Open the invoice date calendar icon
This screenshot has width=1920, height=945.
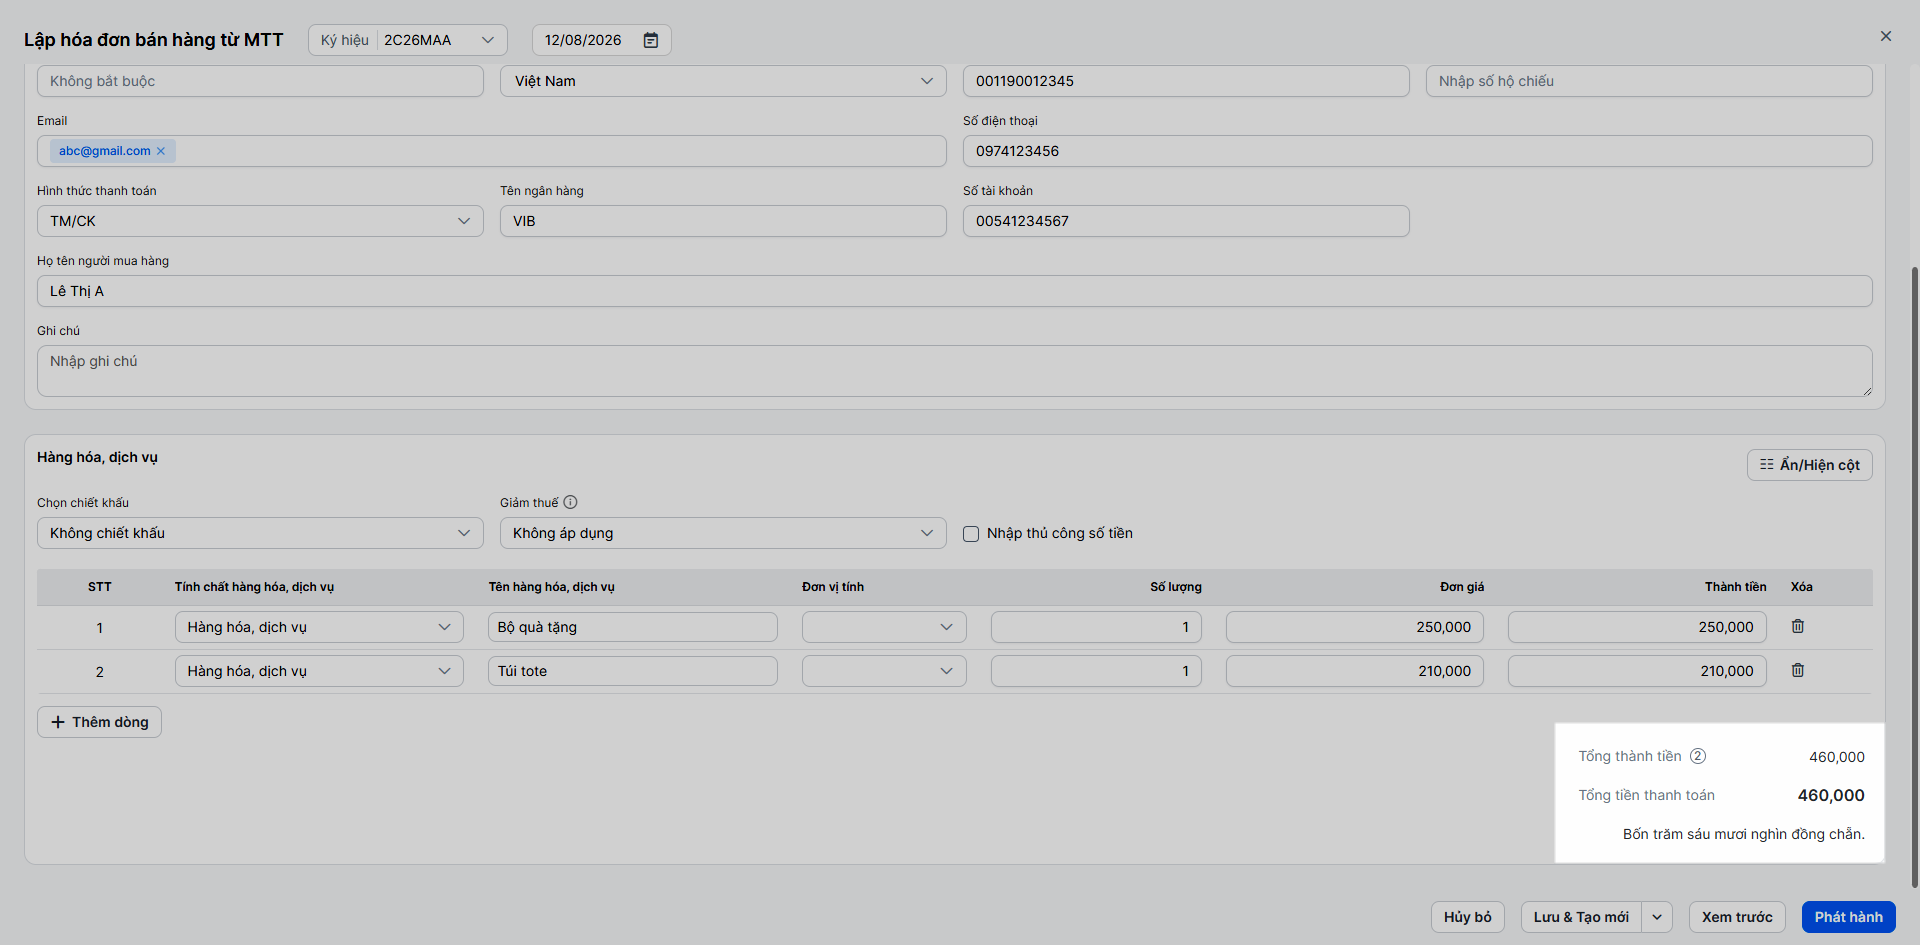coord(651,40)
